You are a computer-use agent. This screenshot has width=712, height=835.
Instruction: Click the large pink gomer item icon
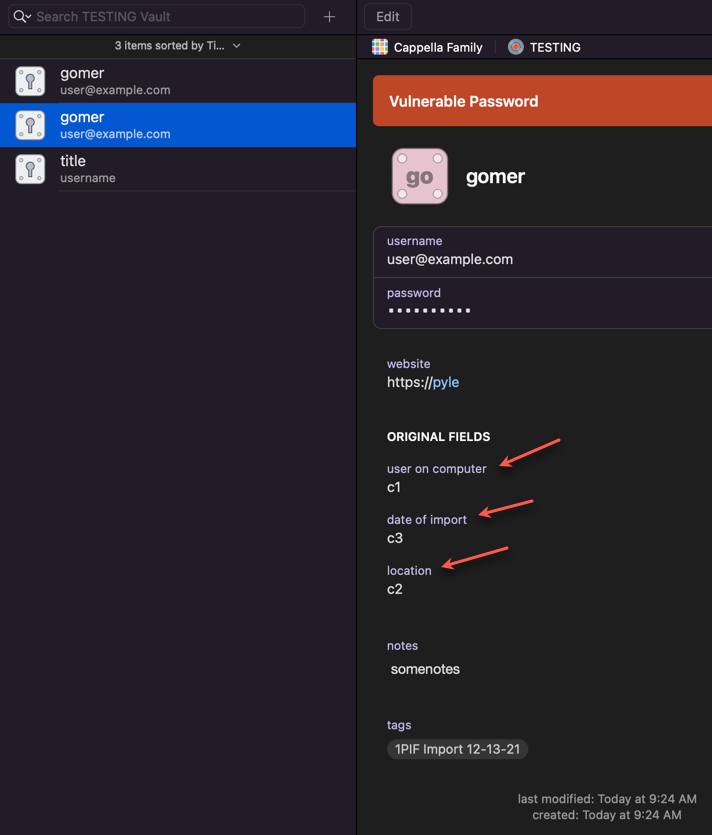(420, 176)
